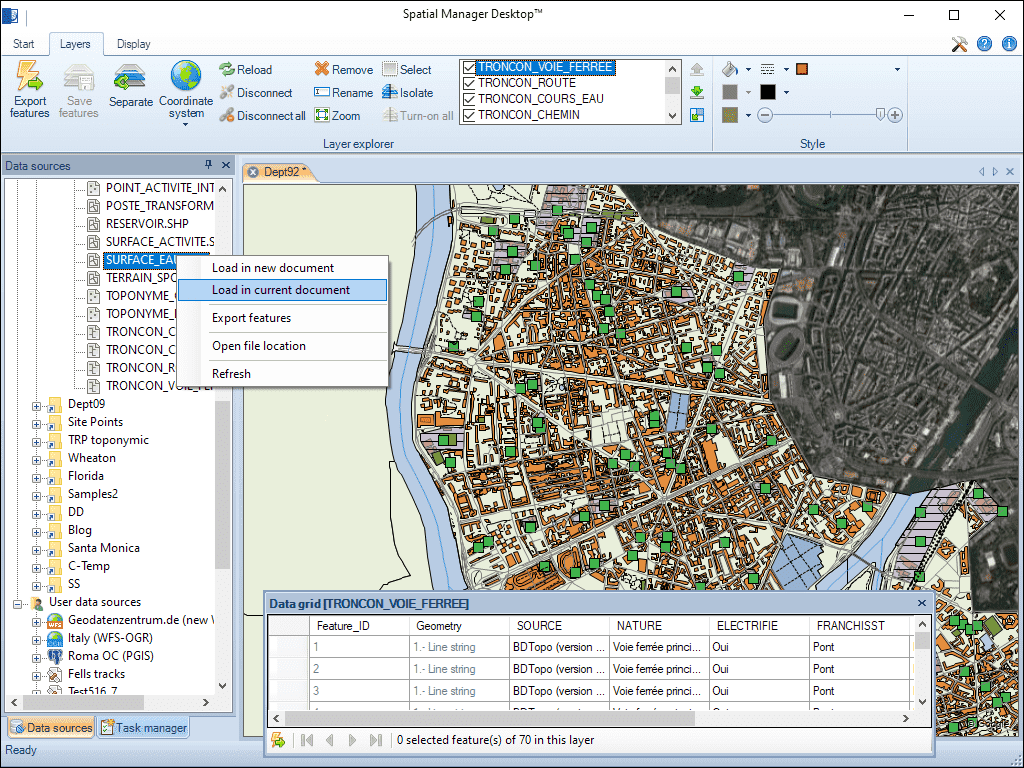Decrease size with the slider minus button
1024x768 pixels.
coord(765,116)
